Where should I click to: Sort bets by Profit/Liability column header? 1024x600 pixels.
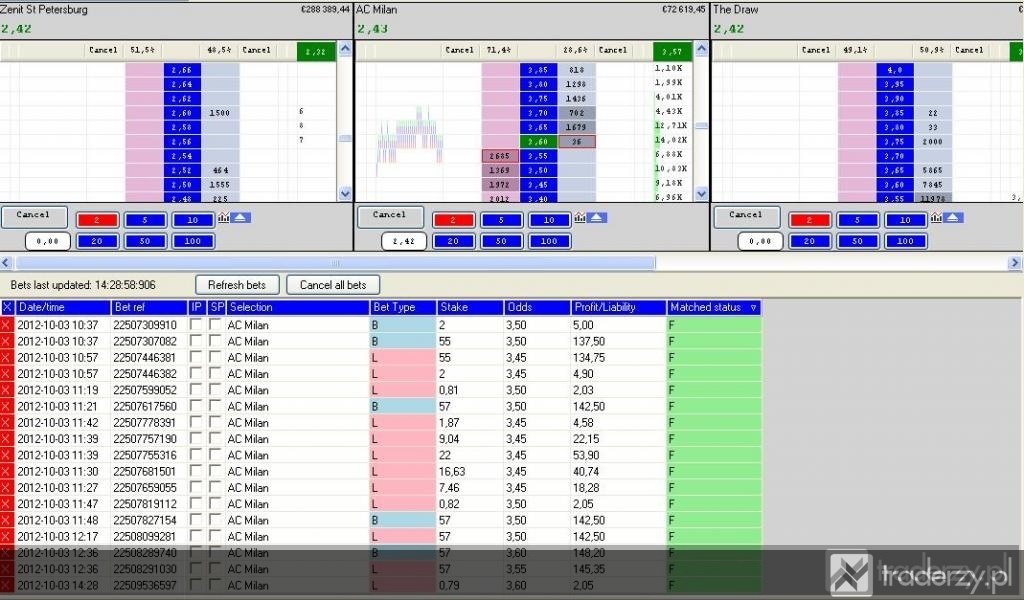[618, 308]
